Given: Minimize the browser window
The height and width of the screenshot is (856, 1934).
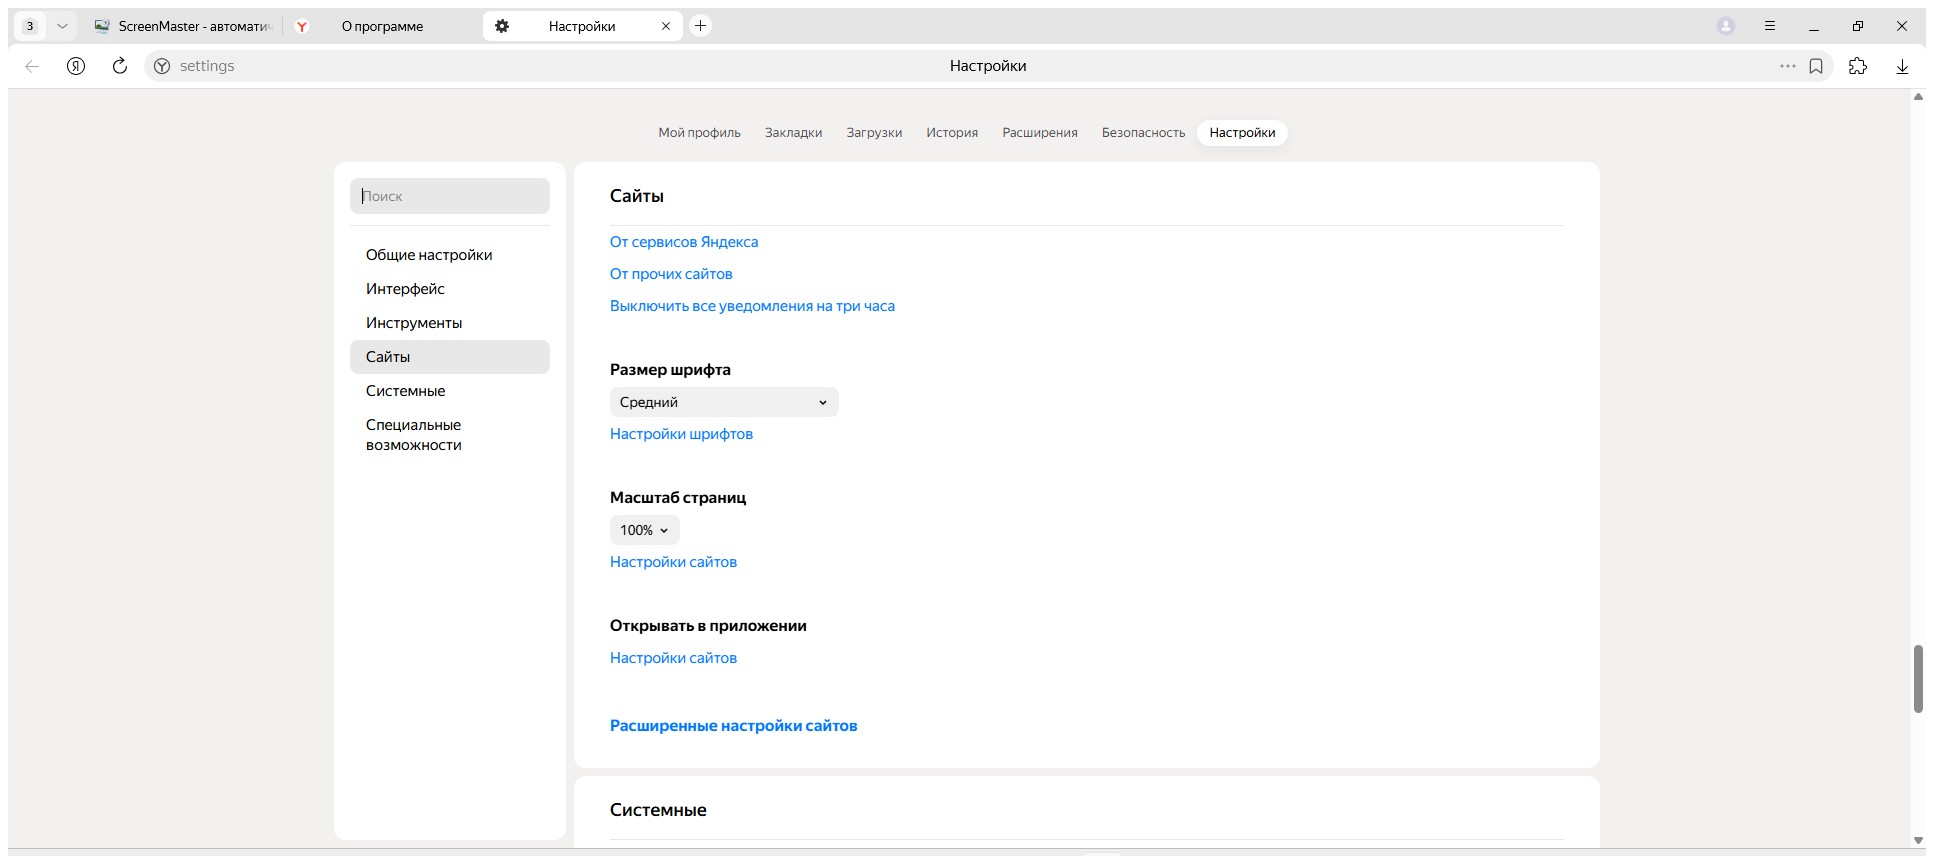Looking at the screenshot, I should pos(1814,26).
